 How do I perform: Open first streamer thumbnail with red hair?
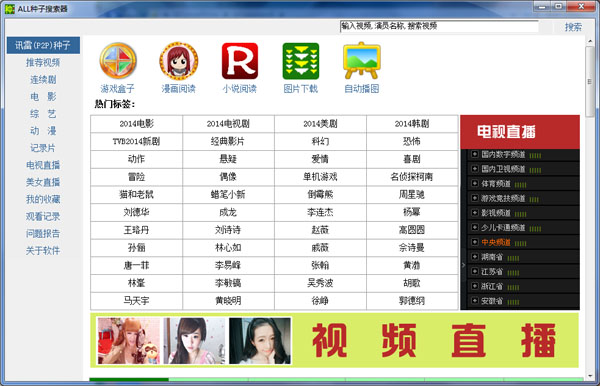[x=129, y=340]
